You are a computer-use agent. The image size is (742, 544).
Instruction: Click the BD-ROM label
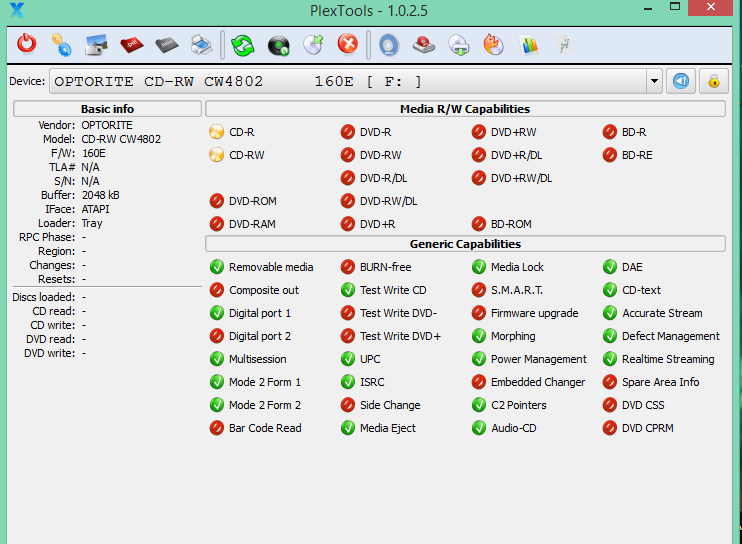point(511,224)
